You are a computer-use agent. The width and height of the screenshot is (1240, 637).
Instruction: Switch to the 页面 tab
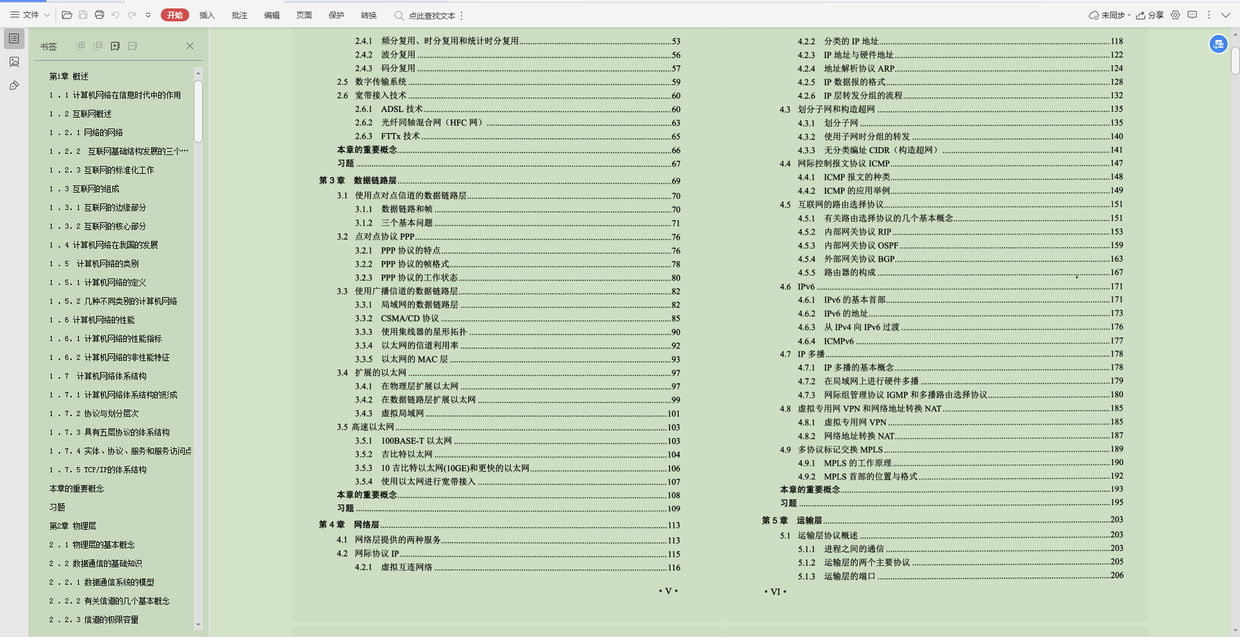click(304, 15)
